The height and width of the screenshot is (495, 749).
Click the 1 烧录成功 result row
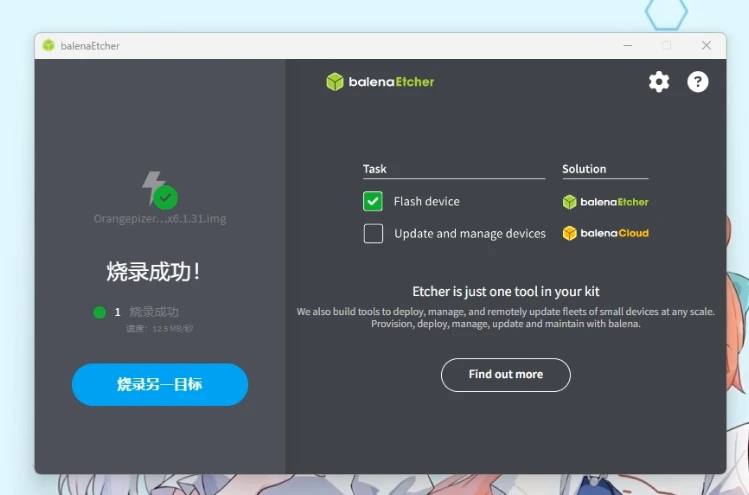[137, 312]
